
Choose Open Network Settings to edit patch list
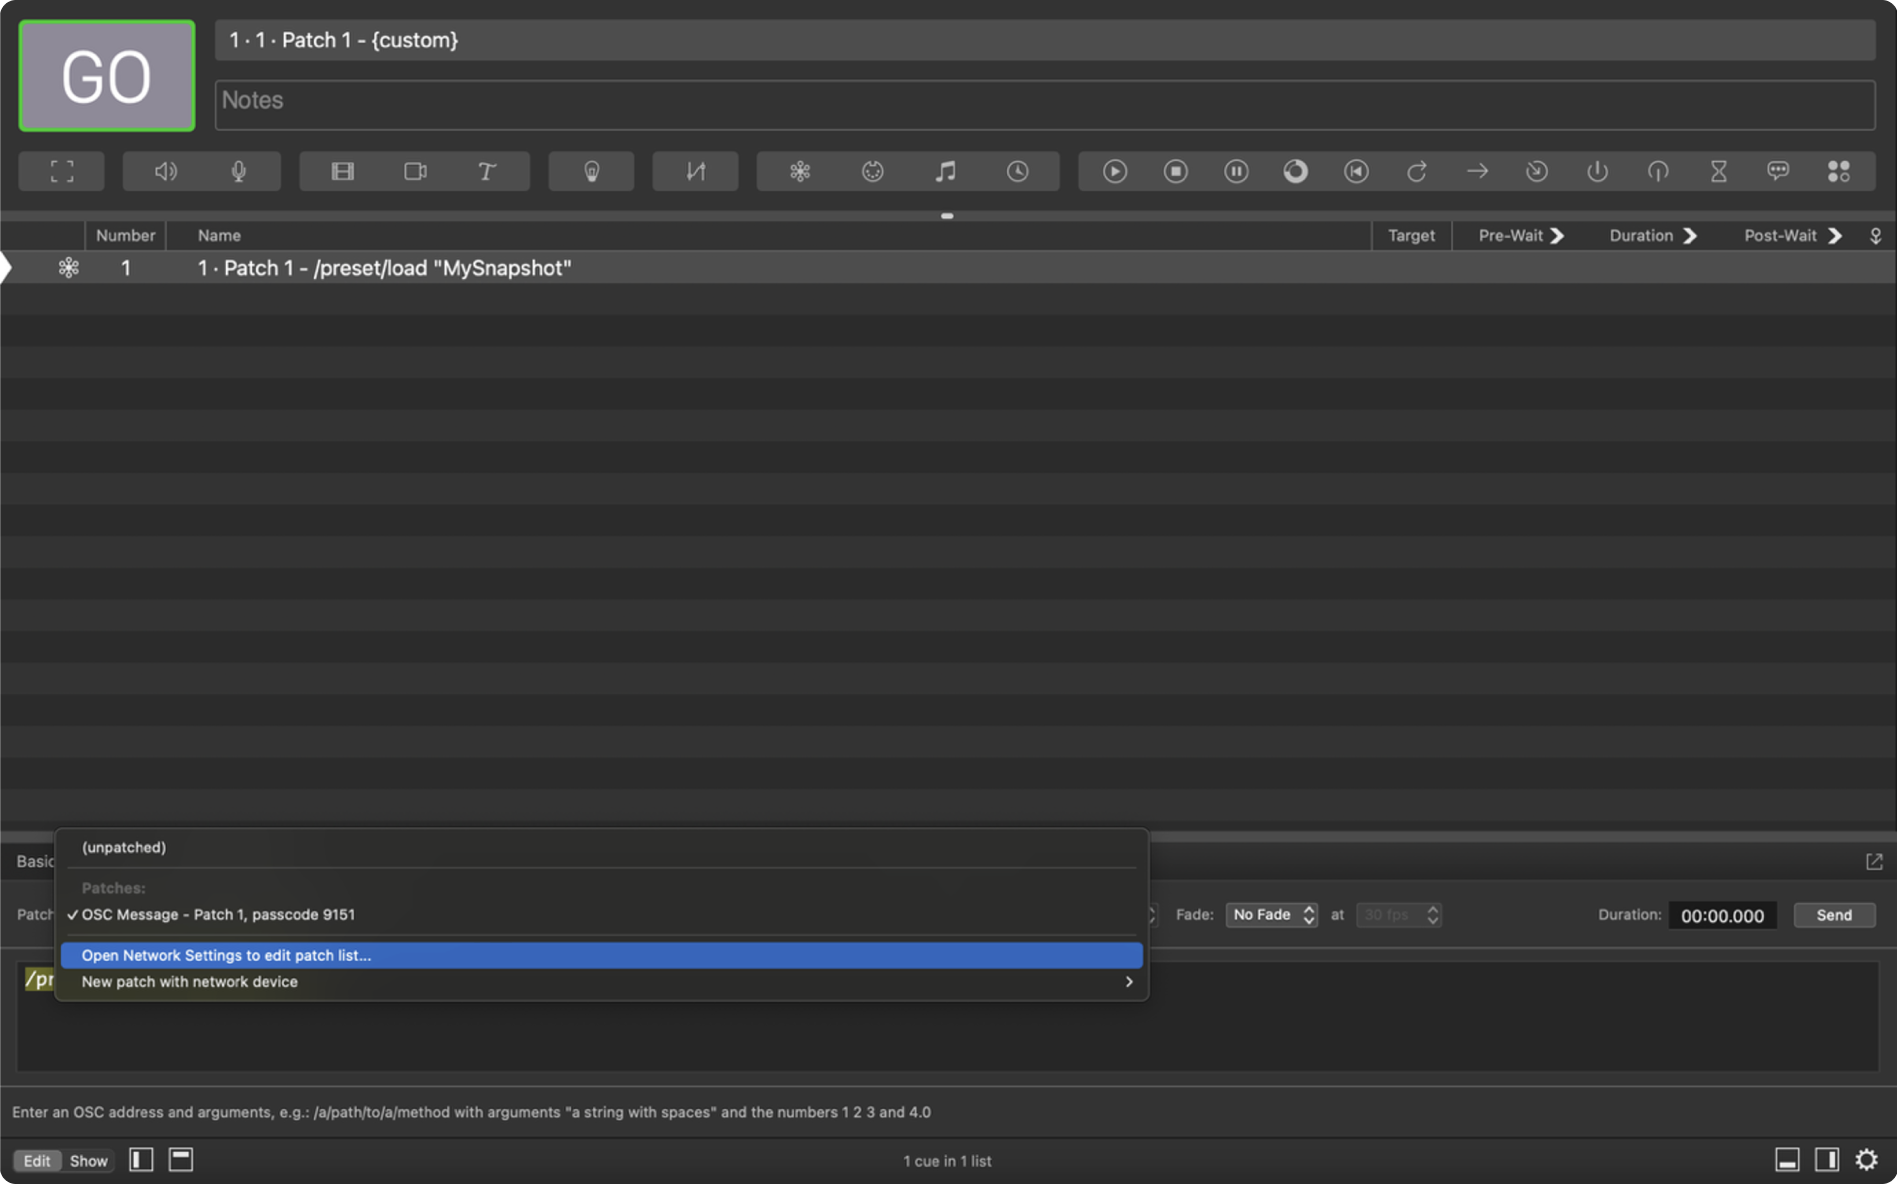[x=600, y=955]
